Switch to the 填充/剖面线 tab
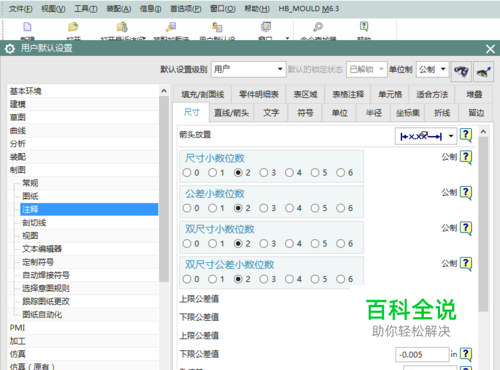Screen dimensions: 500x370 click(x=202, y=95)
